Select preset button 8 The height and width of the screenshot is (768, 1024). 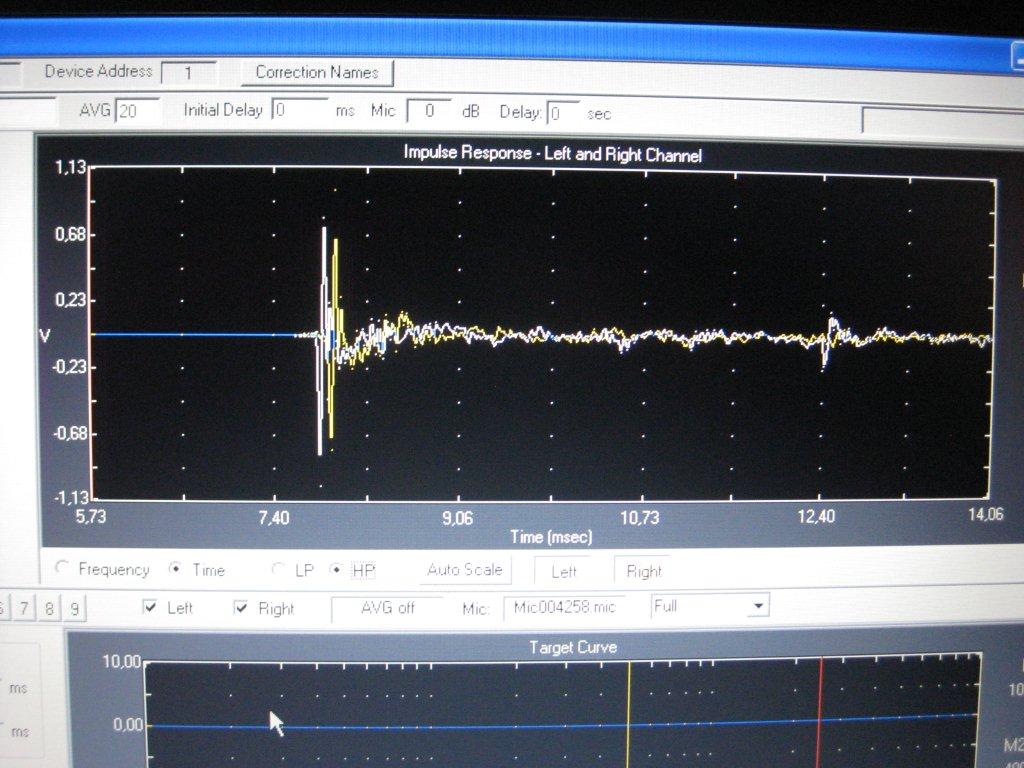[49, 609]
